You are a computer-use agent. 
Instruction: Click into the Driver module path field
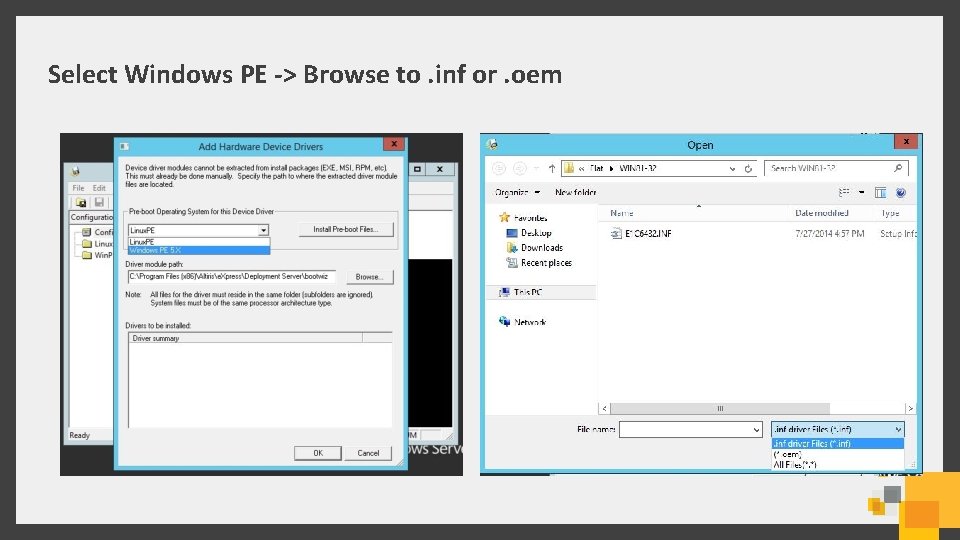pyautogui.click(x=232, y=277)
